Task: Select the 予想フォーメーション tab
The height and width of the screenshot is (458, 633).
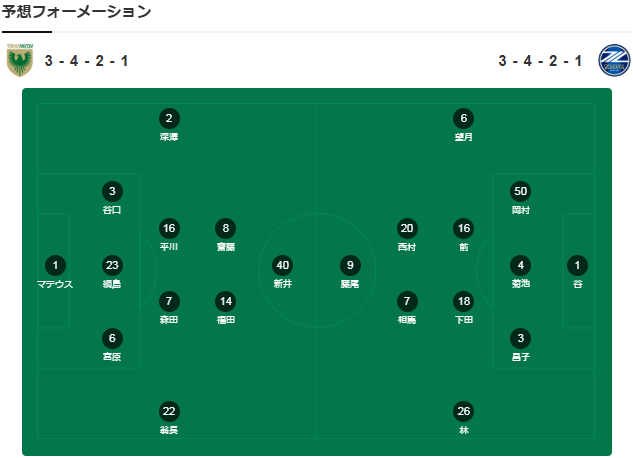Action: click(x=76, y=11)
